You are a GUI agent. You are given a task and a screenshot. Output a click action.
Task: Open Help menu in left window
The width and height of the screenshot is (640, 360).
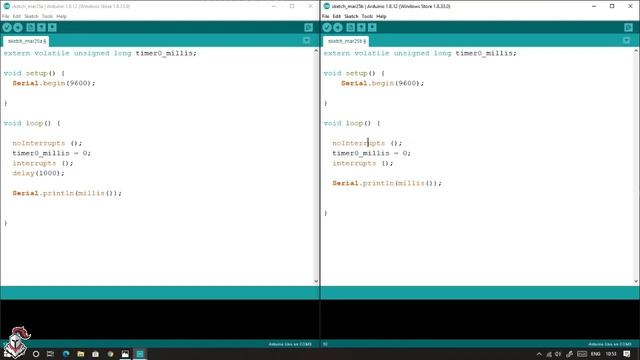[x=61, y=16]
